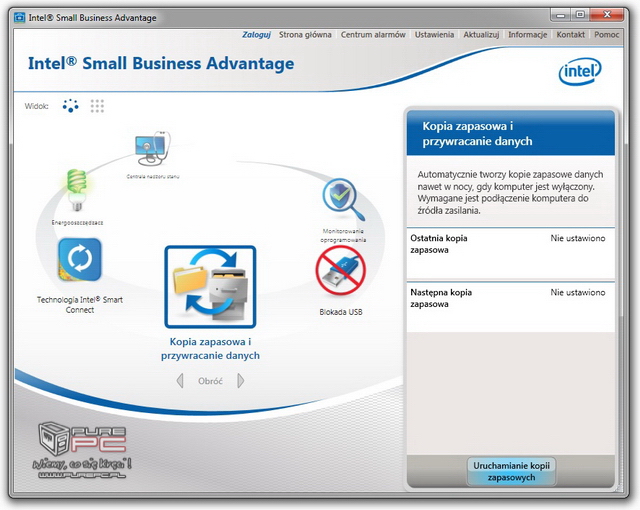640x510 pixels.
Task: Select Kopia zapasowa i przywracanie danych icon
Action: pos(210,288)
